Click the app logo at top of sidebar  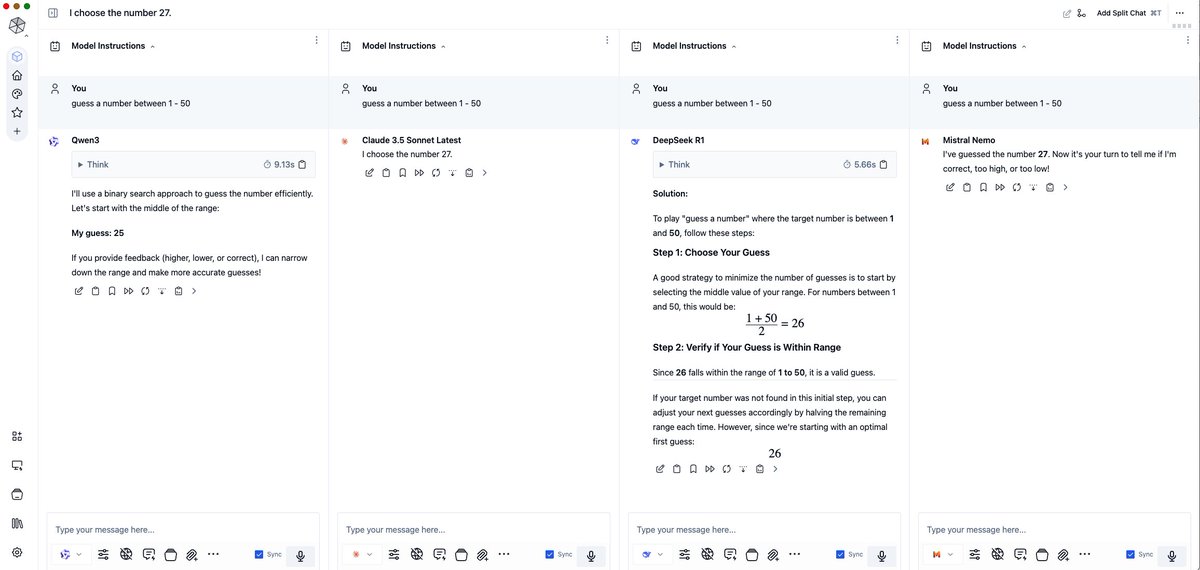(17, 26)
